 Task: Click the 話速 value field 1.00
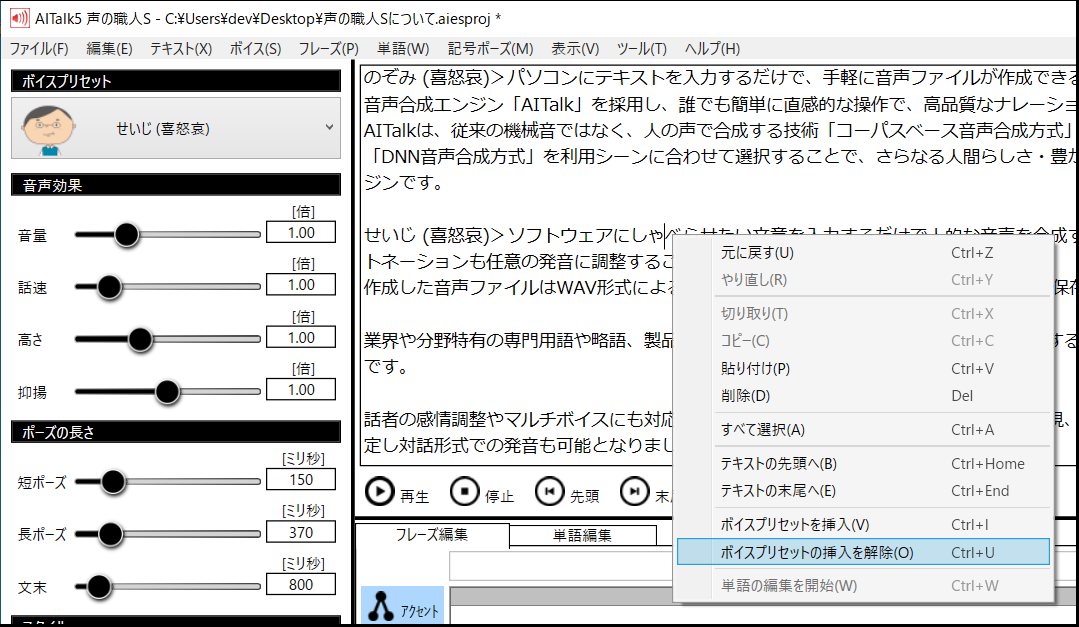(301, 285)
